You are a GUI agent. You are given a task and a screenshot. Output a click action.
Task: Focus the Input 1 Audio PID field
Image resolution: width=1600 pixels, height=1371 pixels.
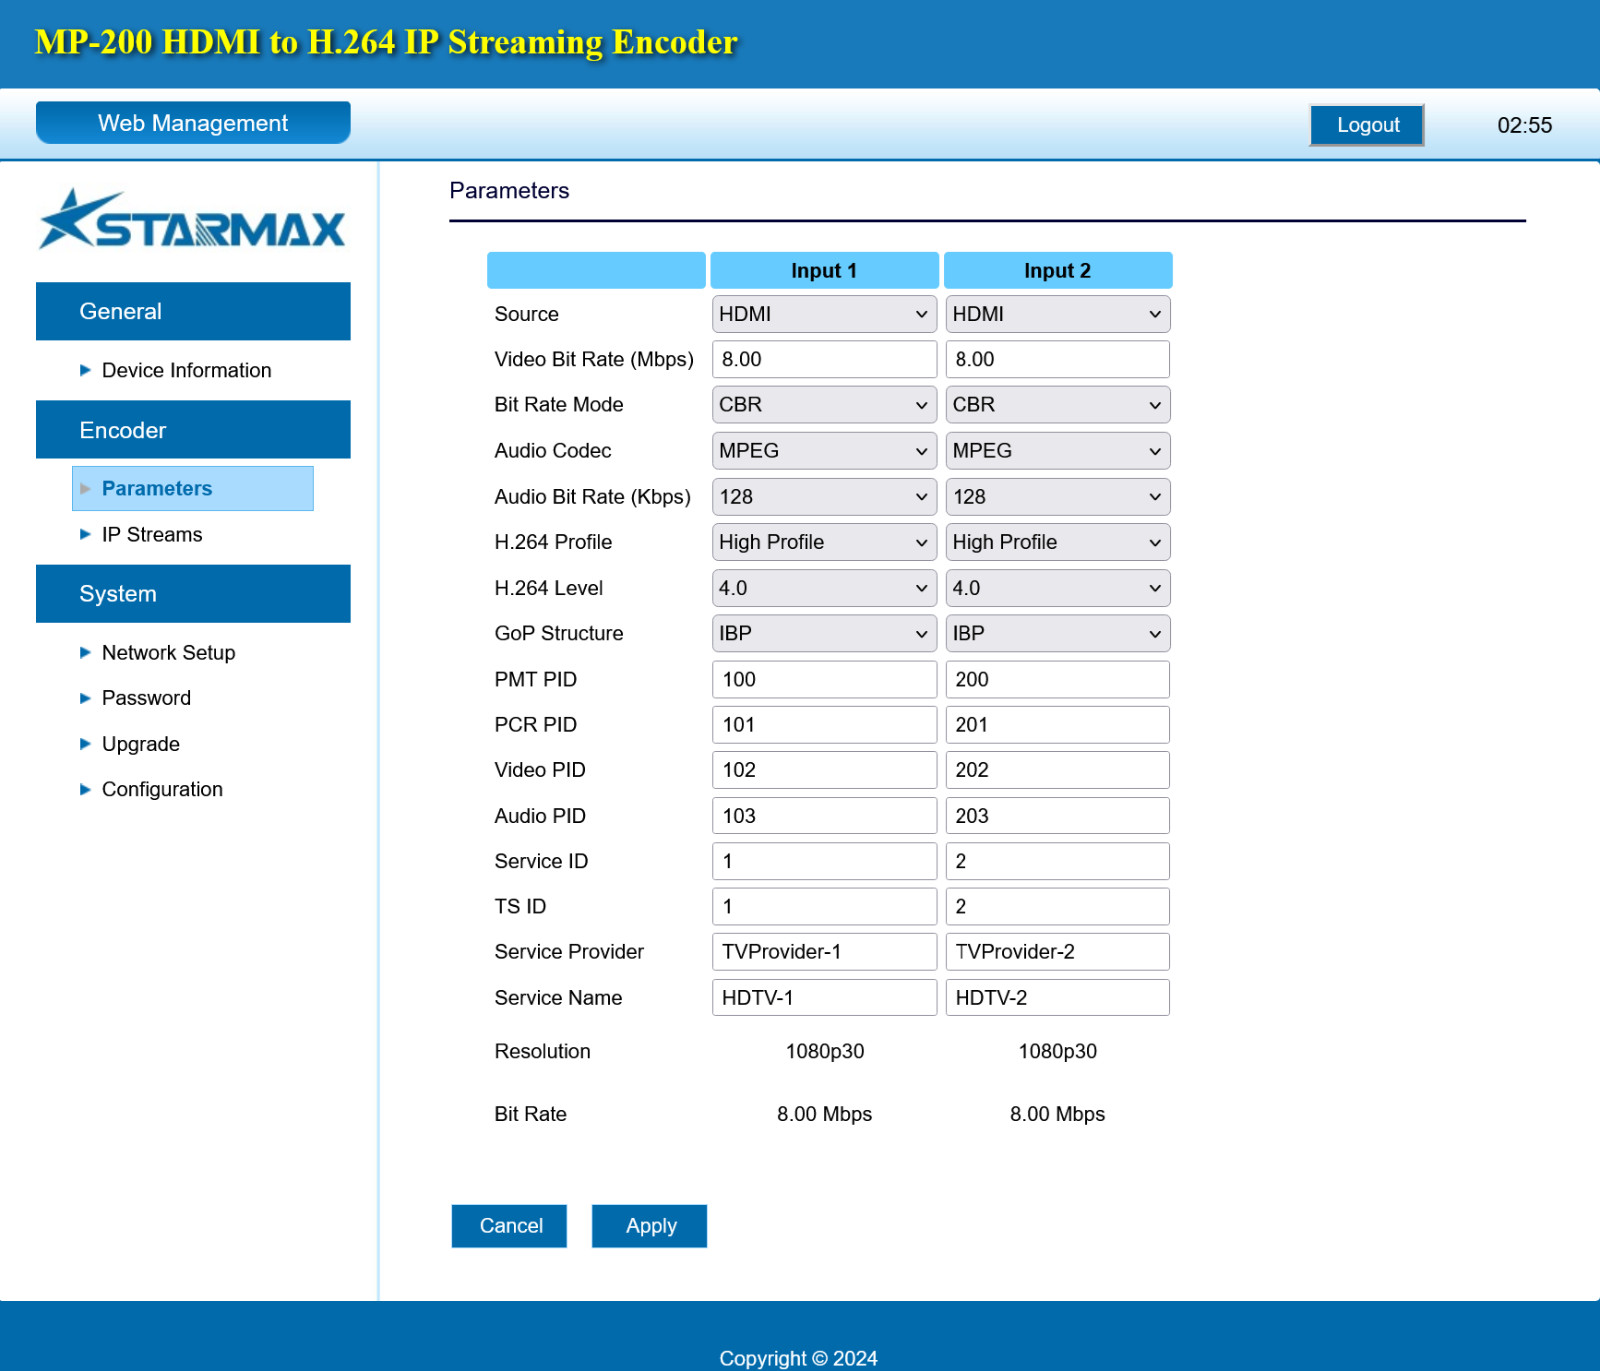(824, 816)
